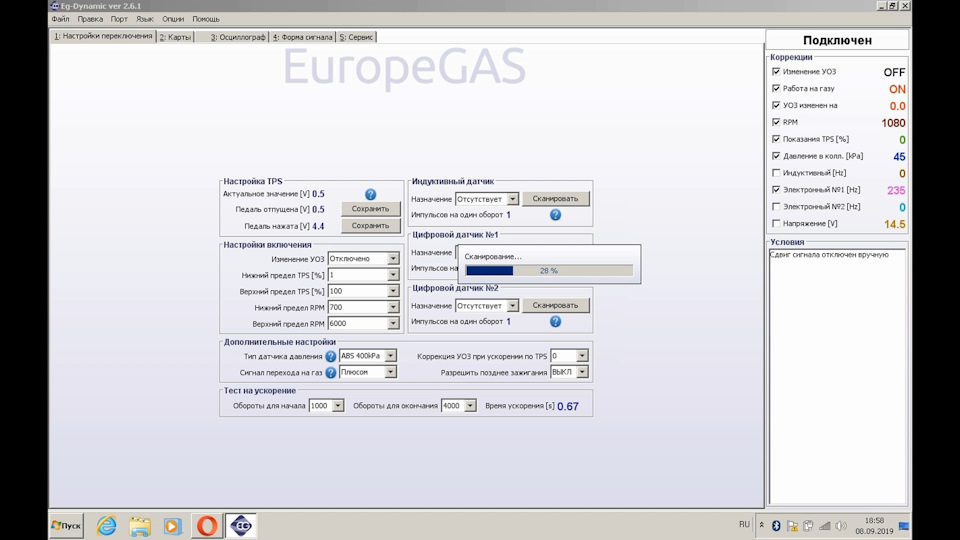Switch to the Сервис tab

coord(356,37)
